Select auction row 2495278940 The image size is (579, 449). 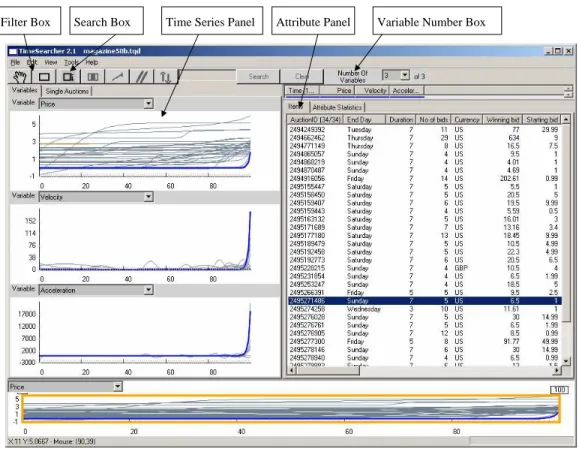[x=424, y=357]
